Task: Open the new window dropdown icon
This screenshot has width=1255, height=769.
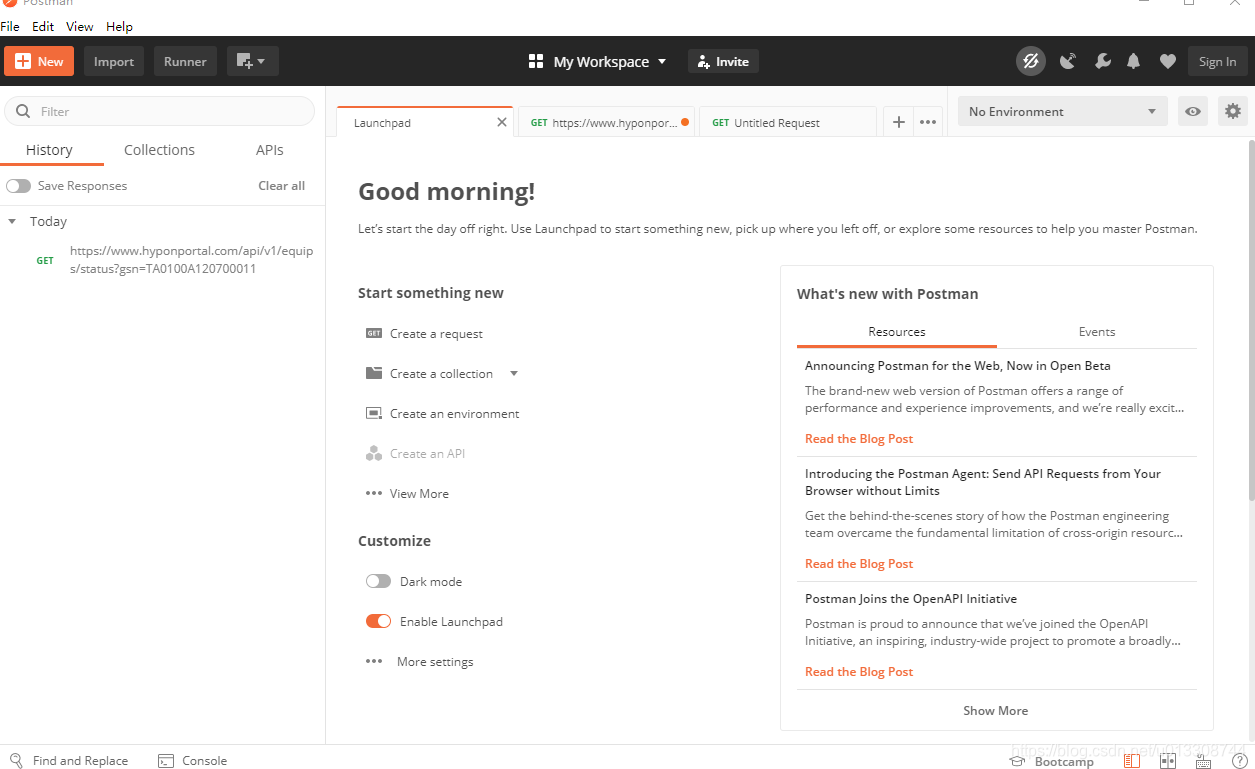Action: (x=252, y=61)
